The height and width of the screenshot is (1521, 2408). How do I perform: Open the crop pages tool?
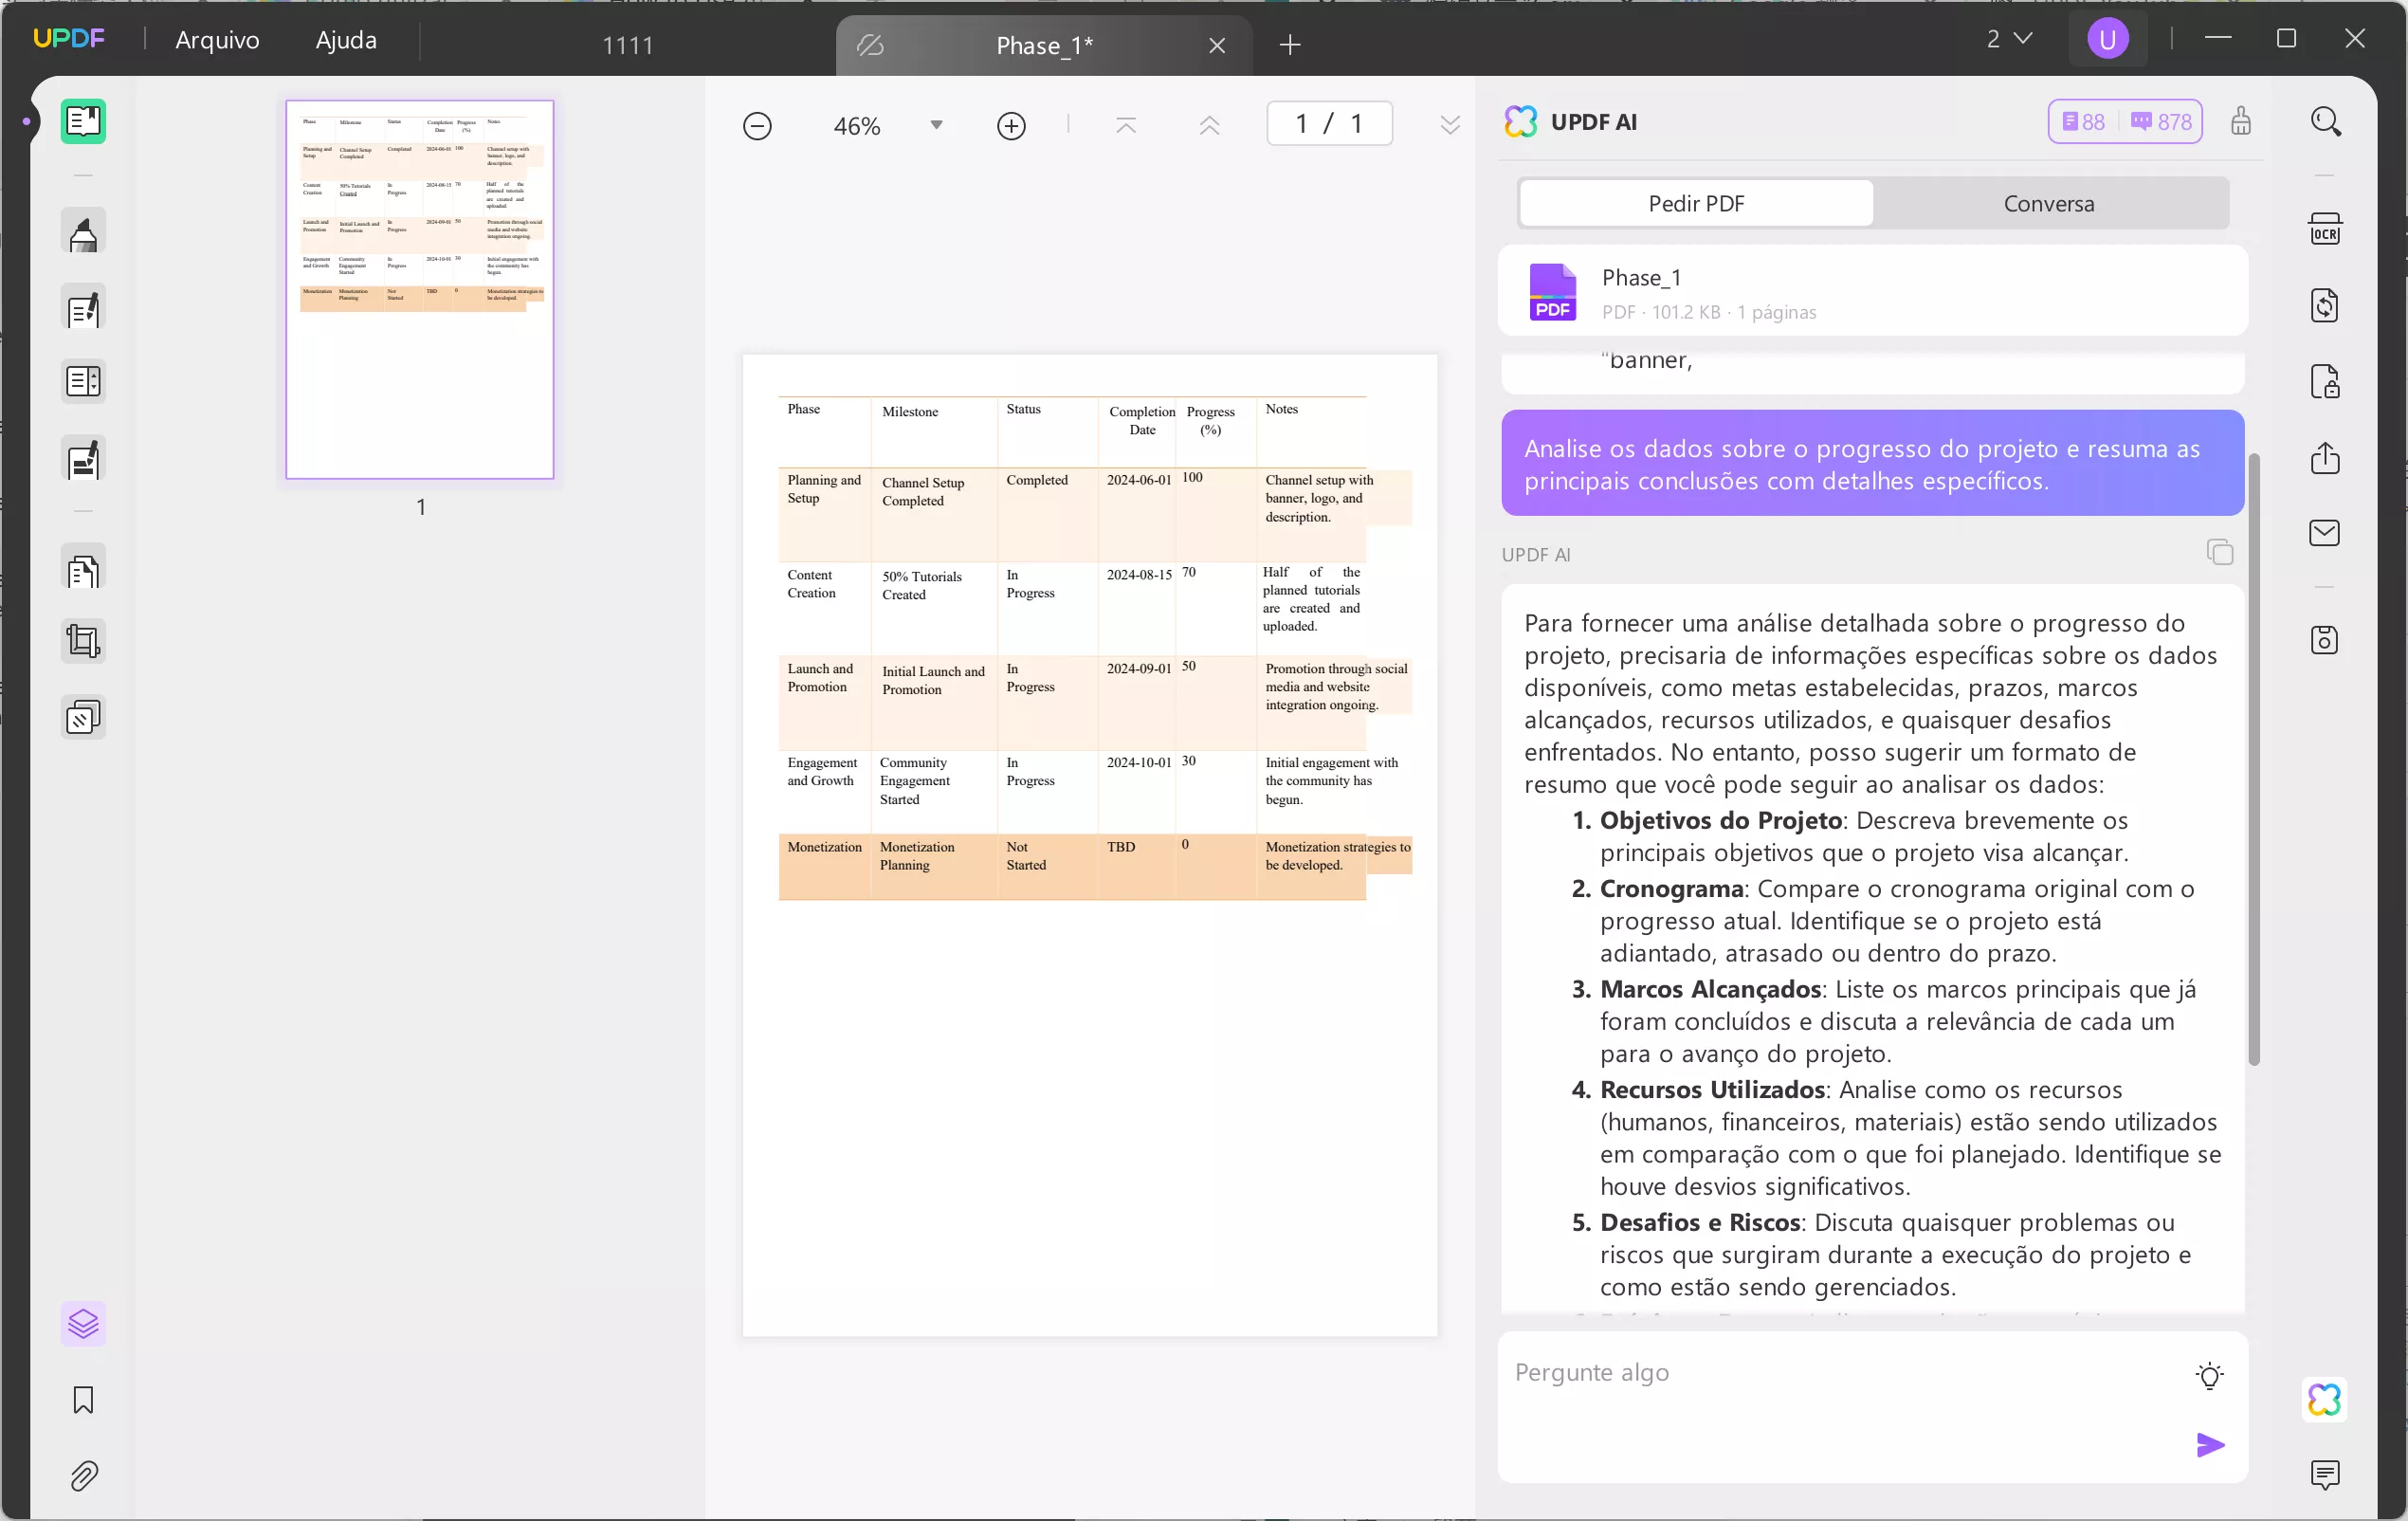click(83, 641)
